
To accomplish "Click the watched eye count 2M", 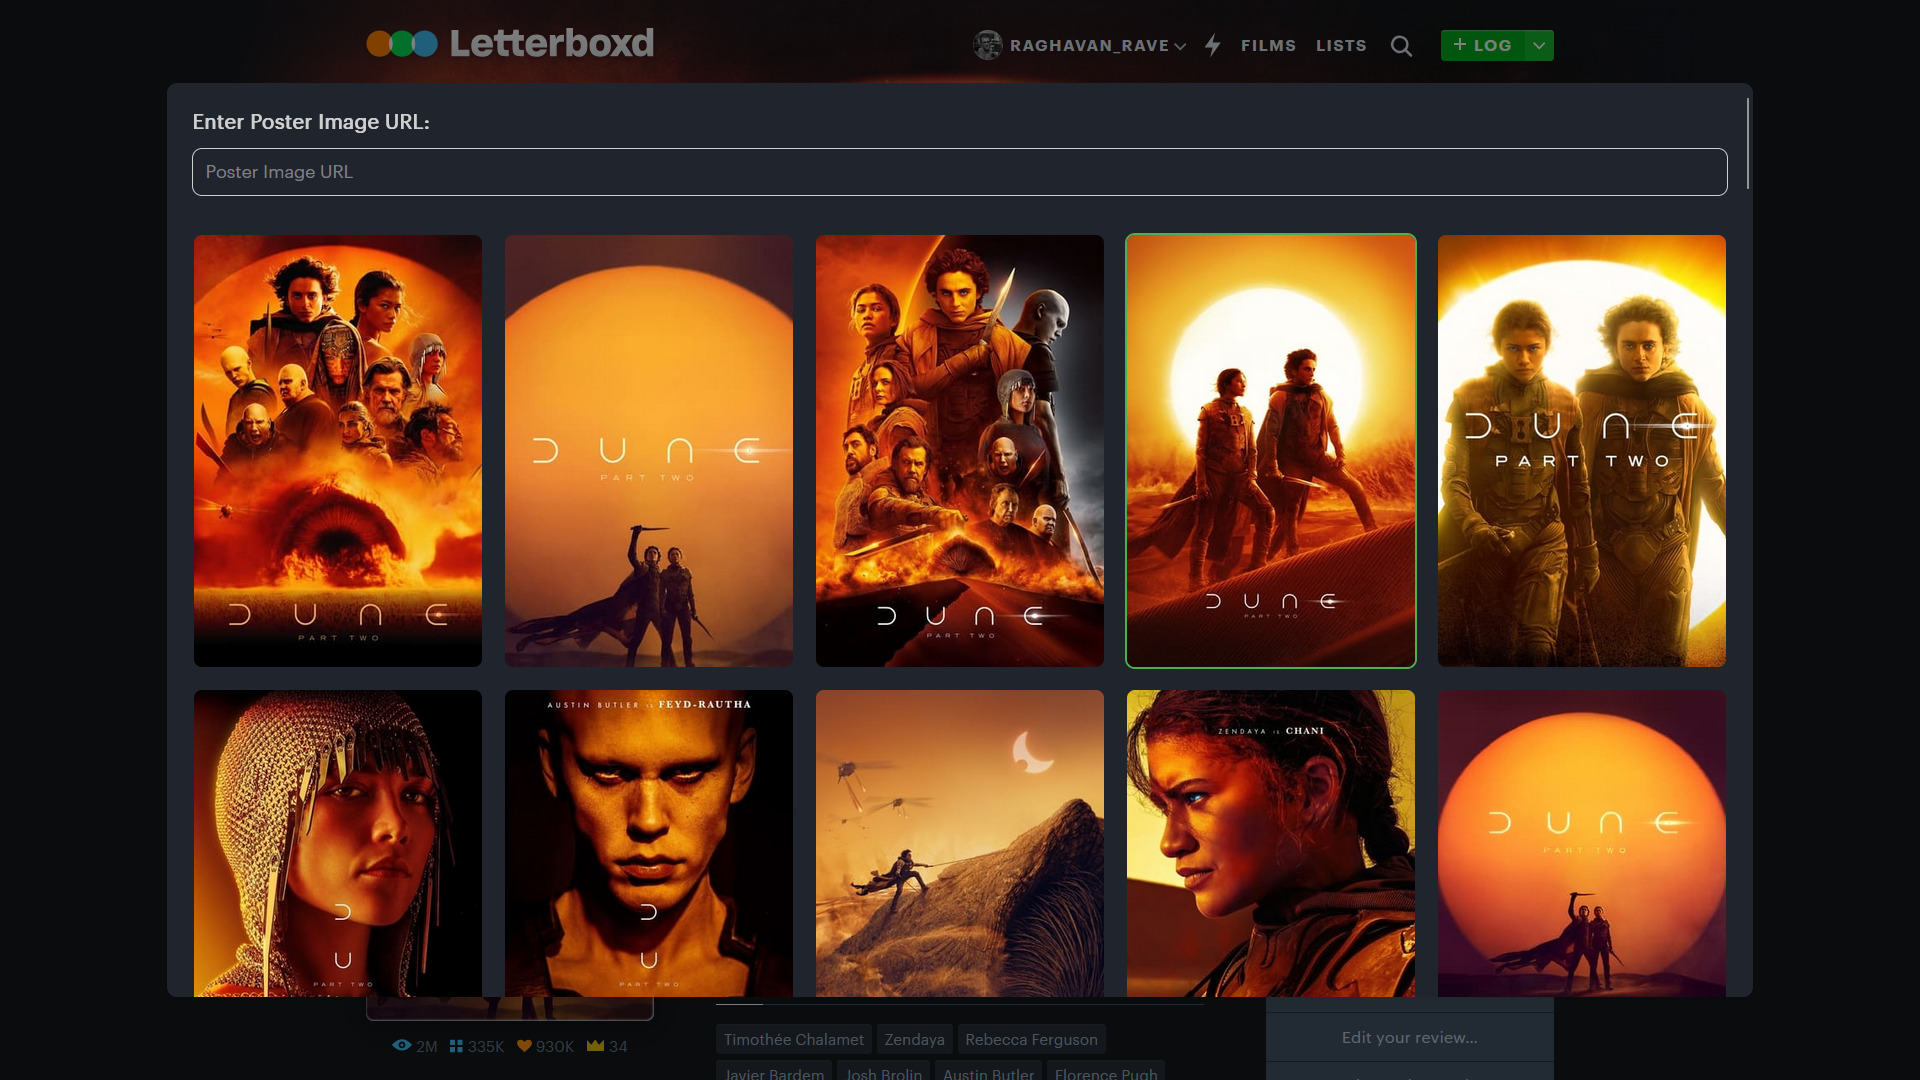I will [x=415, y=1046].
